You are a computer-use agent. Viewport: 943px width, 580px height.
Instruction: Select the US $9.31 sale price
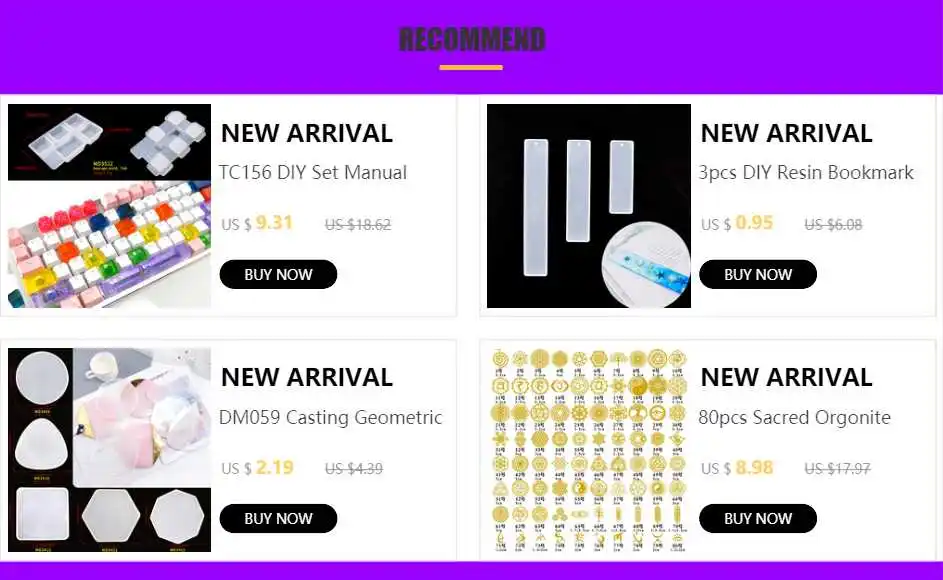point(257,223)
